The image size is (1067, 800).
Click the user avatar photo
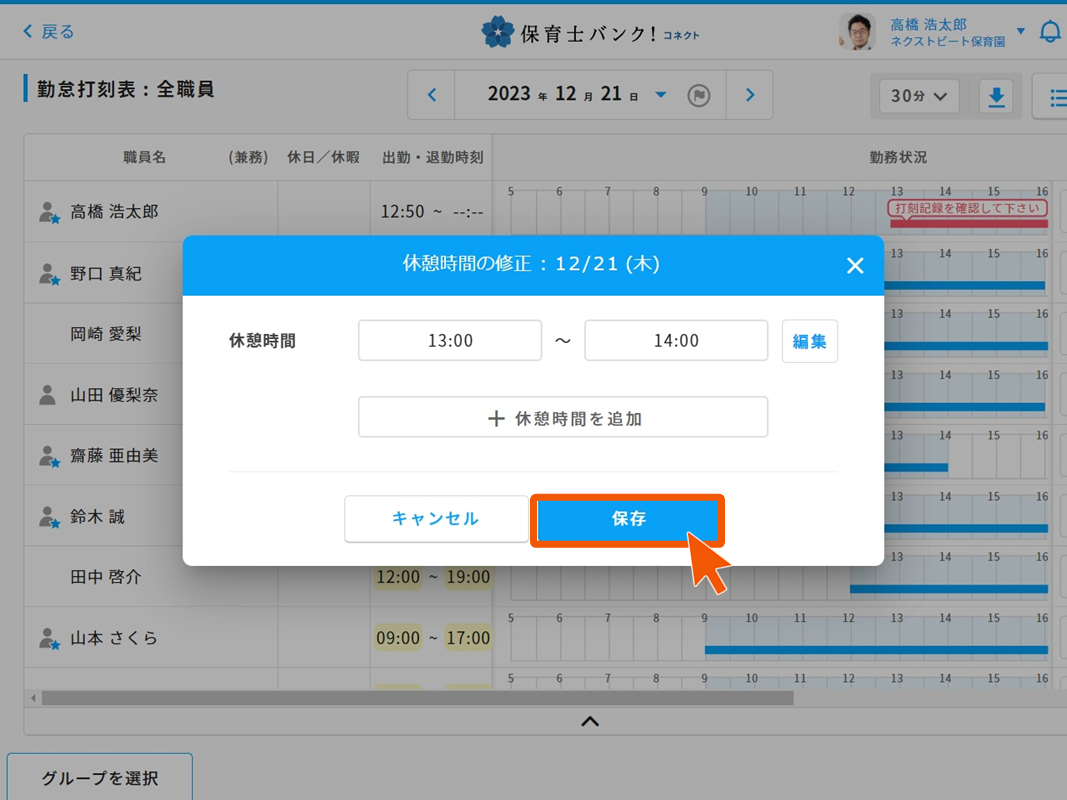pos(857,30)
